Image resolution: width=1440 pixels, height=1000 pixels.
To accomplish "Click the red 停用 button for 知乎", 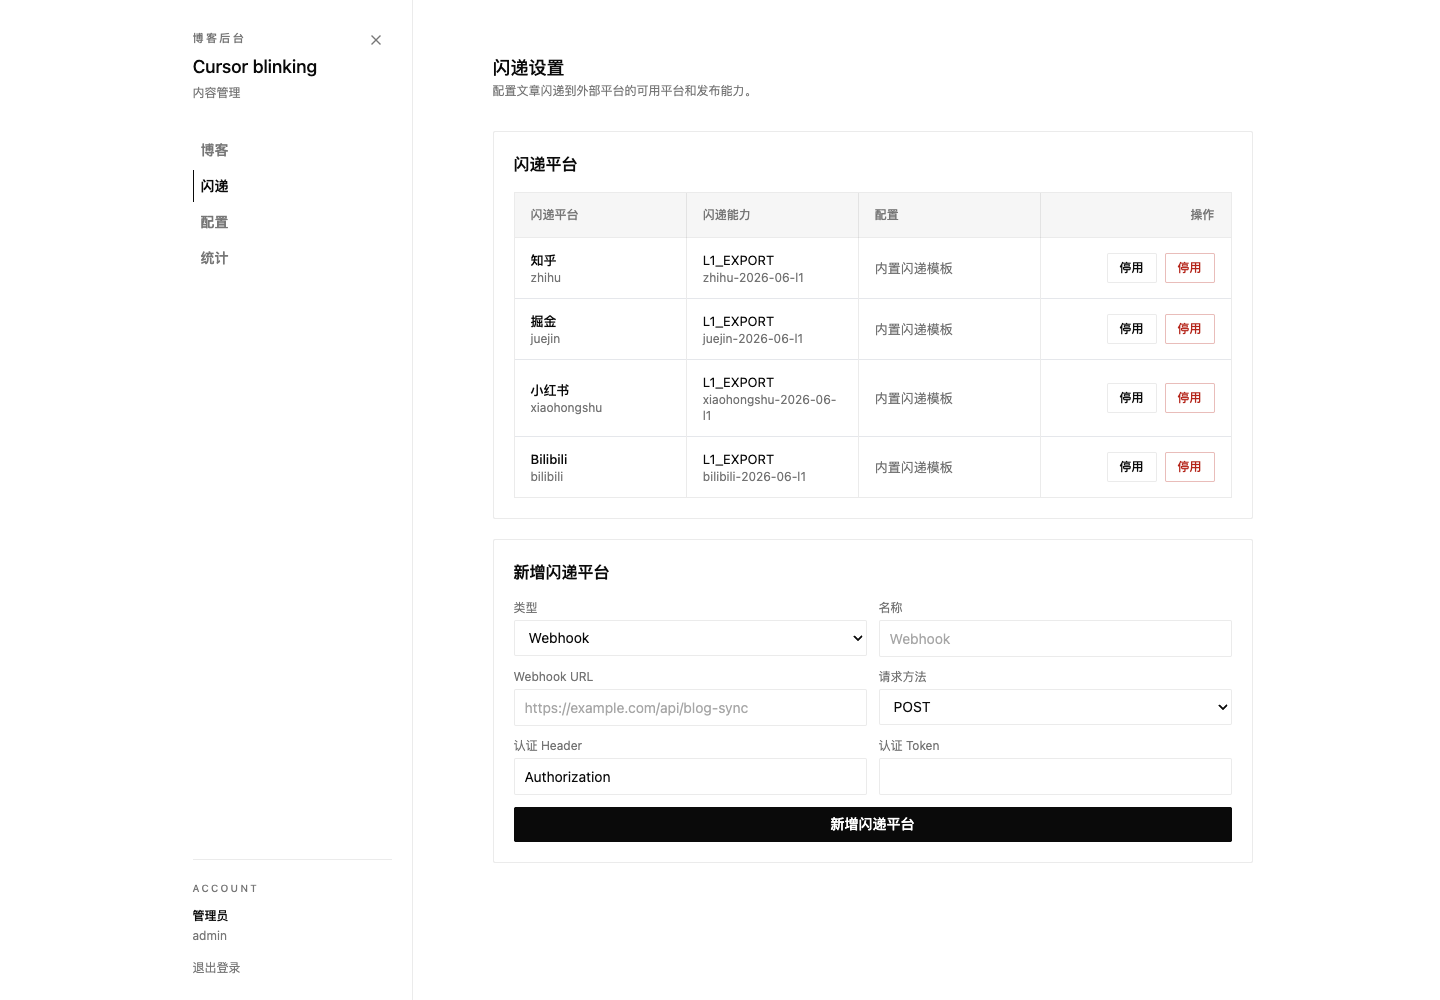I will tap(1189, 268).
